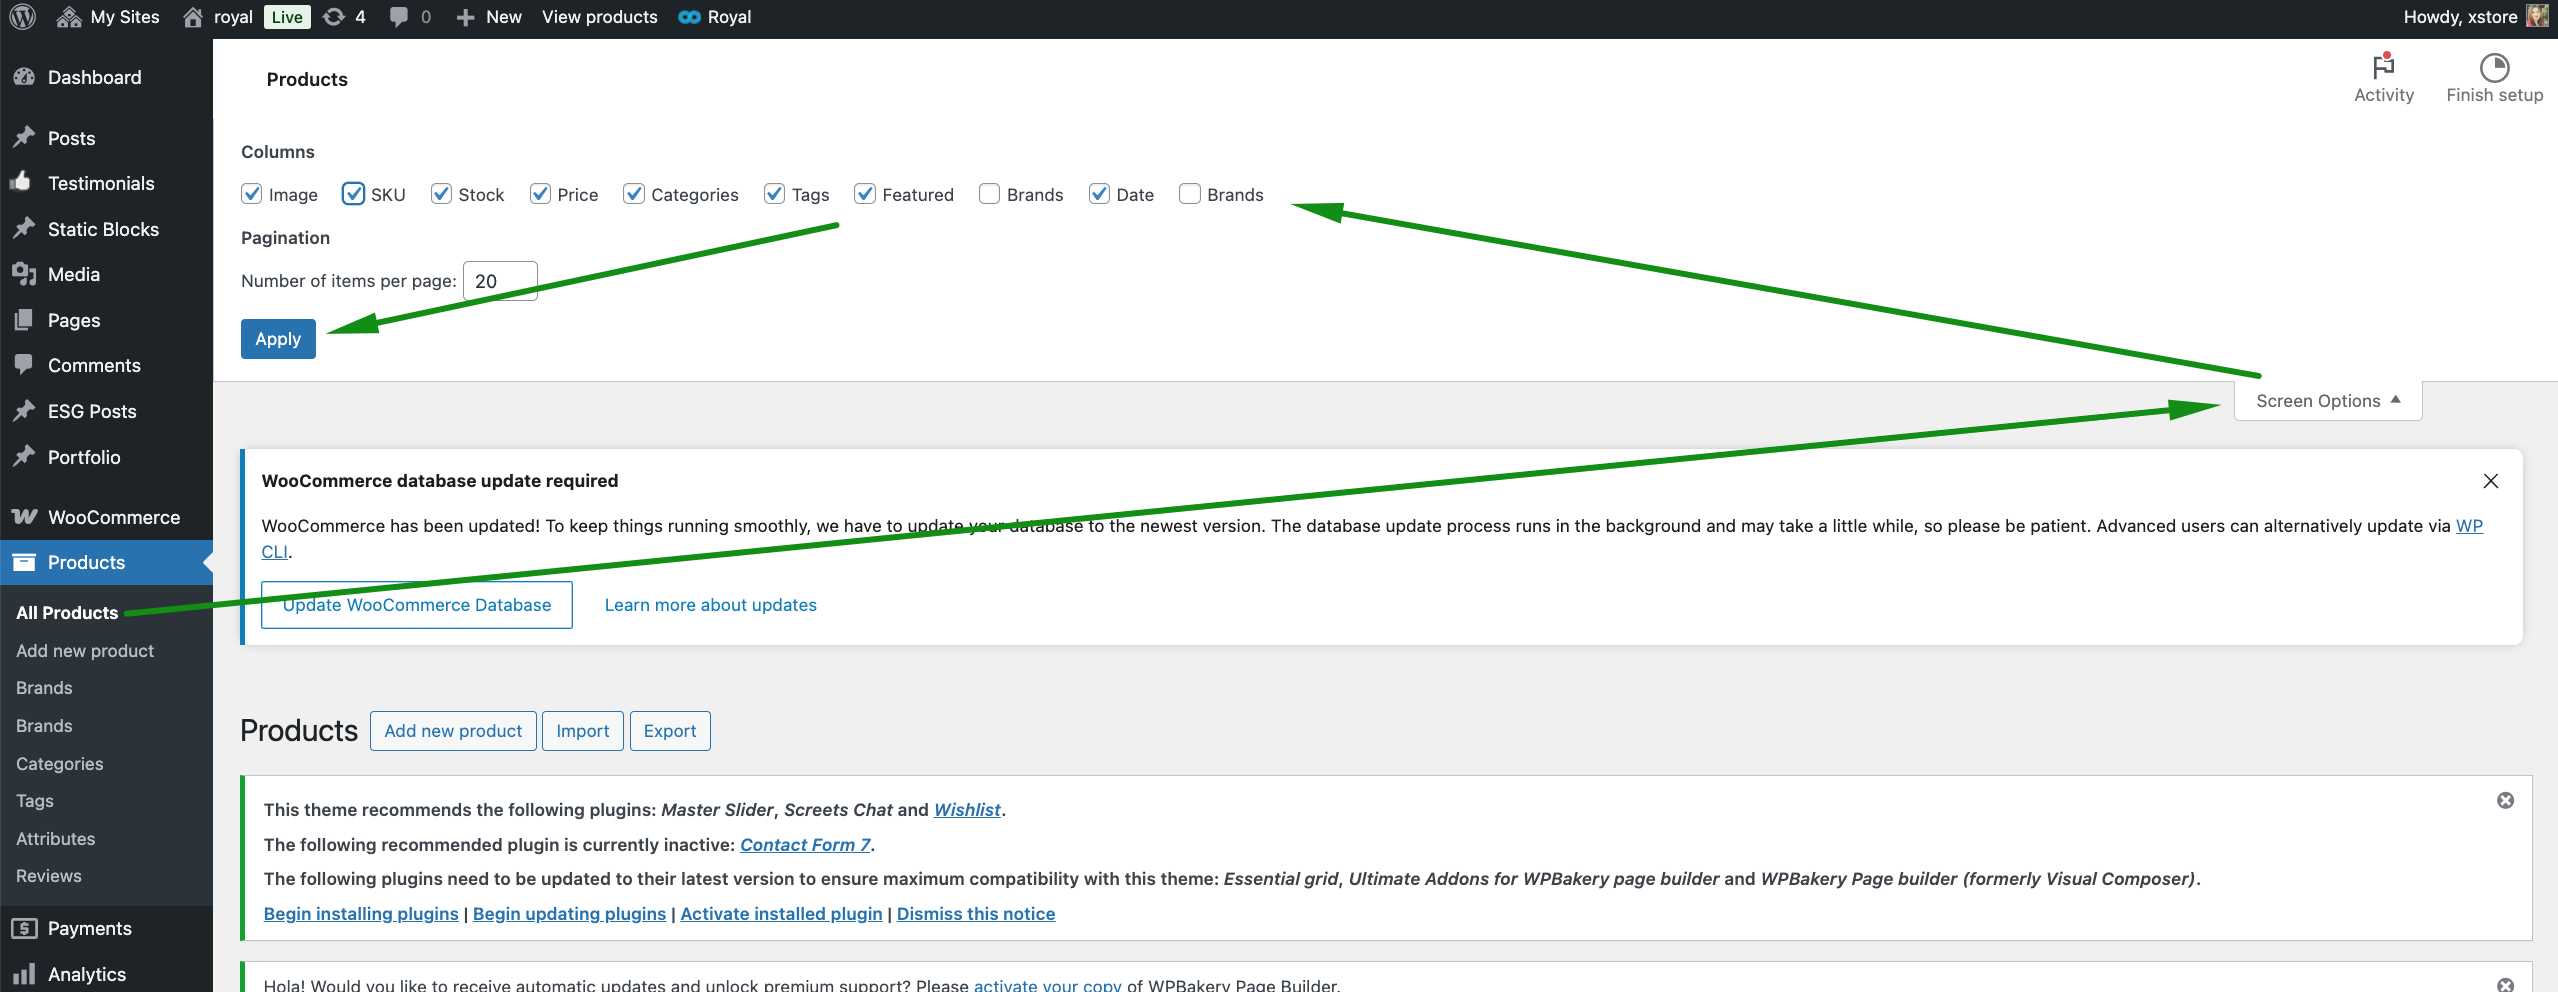Click Begin updating plugins link
Image resolution: width=2558 pixels, height=992 pixels.
click(569, 914)
